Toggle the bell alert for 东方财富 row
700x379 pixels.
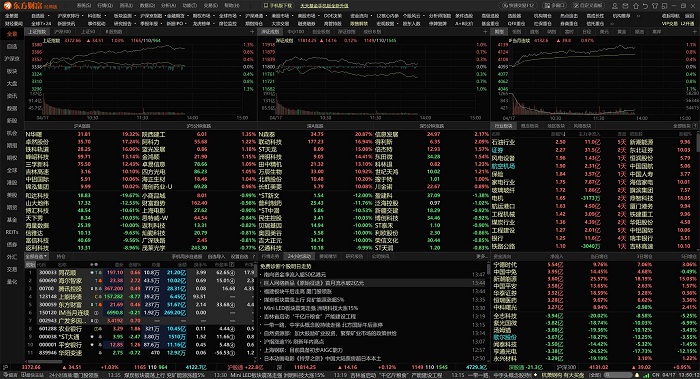tap(100, 304)
